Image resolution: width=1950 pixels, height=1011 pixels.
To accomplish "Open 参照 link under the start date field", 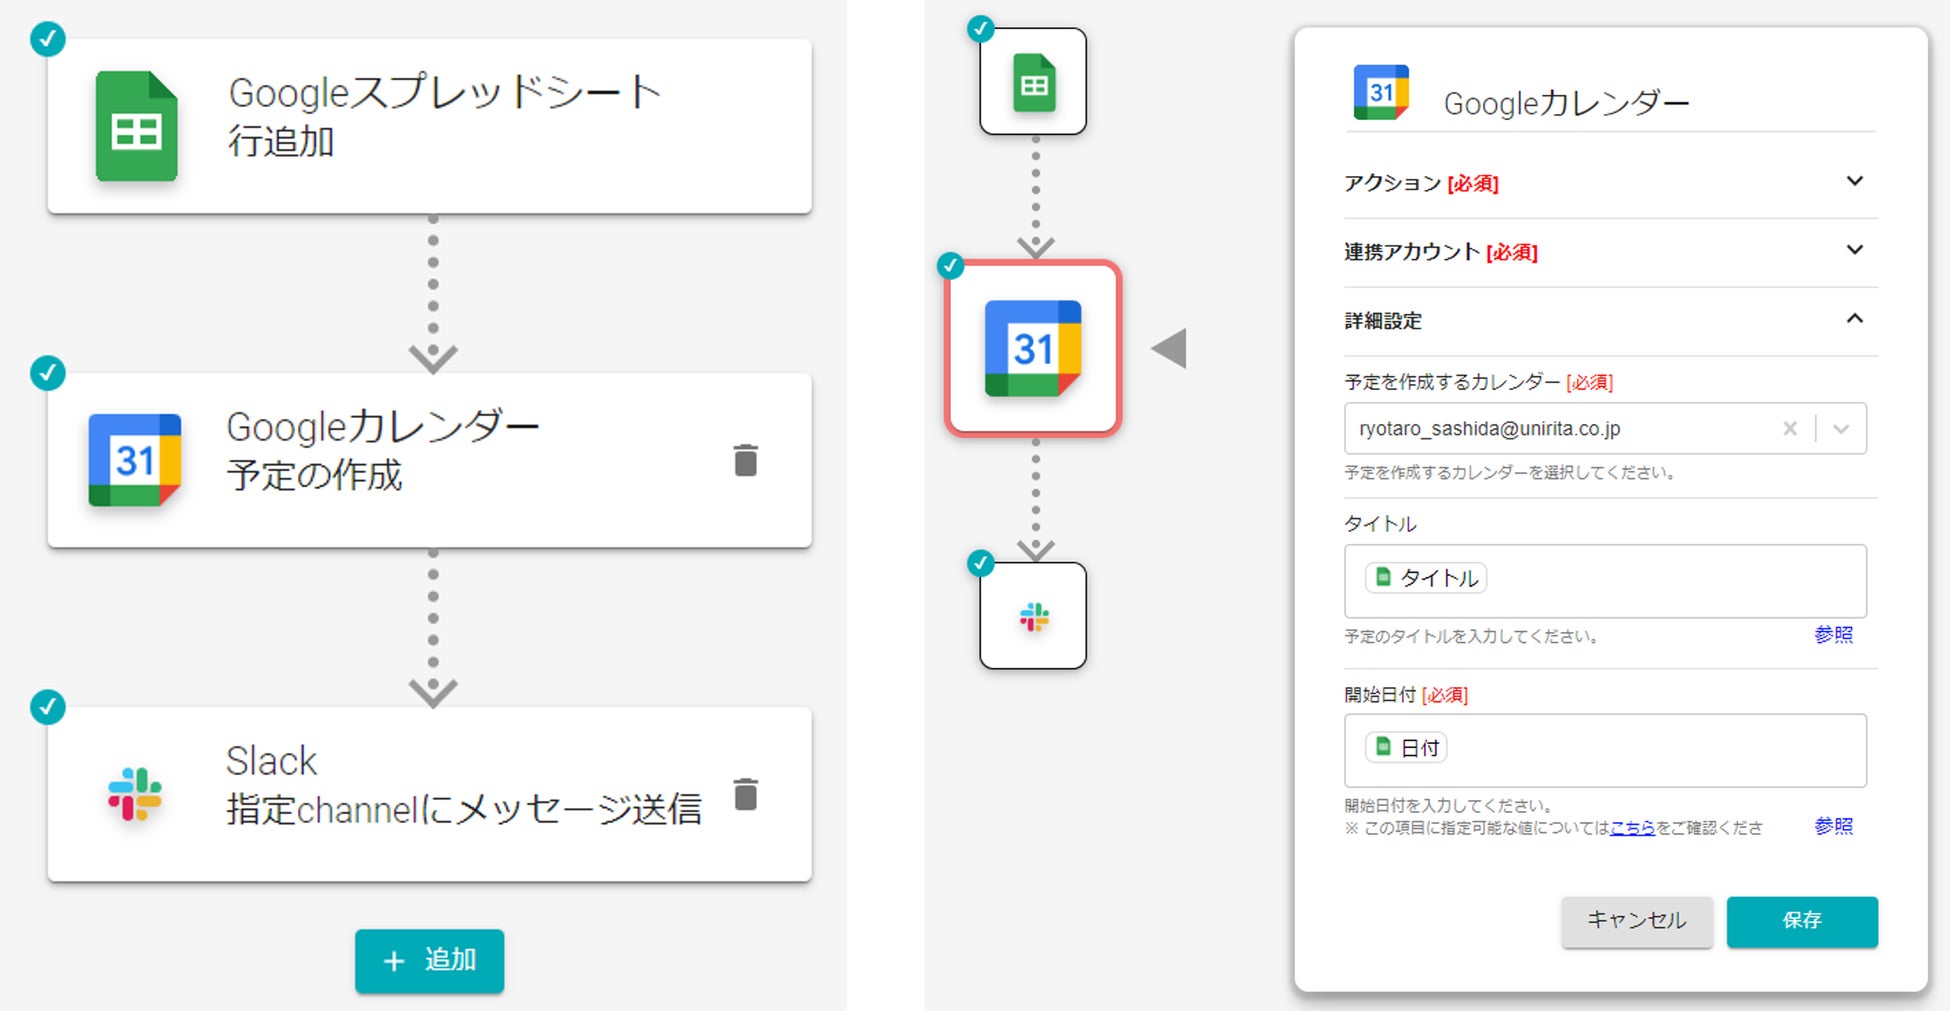I will [x=1834, y=827].
